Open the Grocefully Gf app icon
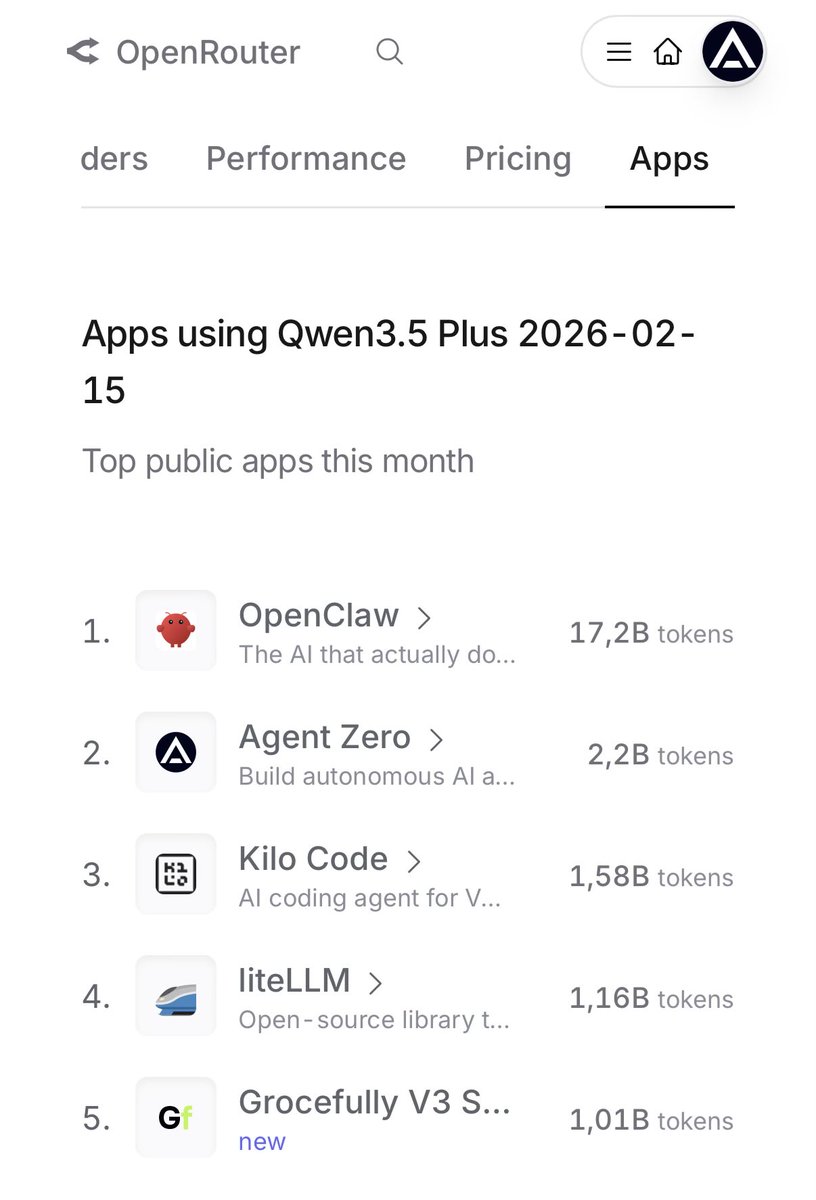 point(176,1118)
